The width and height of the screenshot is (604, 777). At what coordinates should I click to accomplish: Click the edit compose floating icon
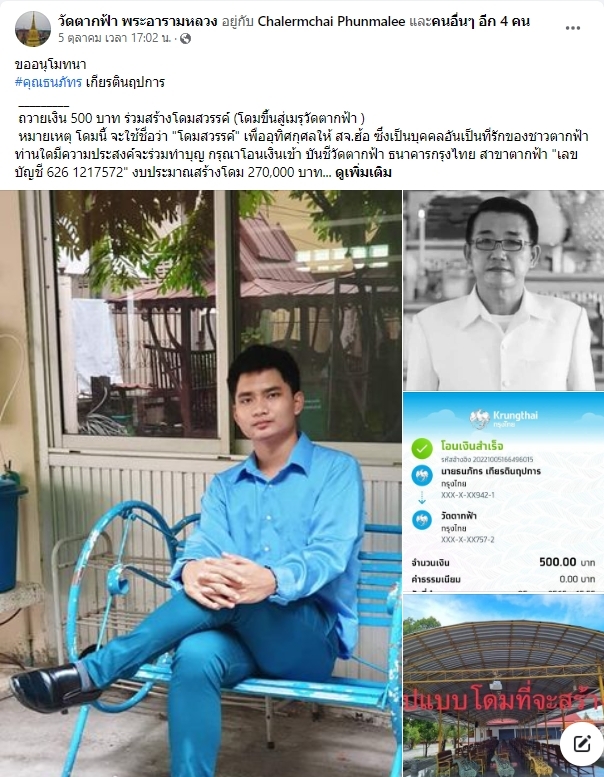coord(582,744)
